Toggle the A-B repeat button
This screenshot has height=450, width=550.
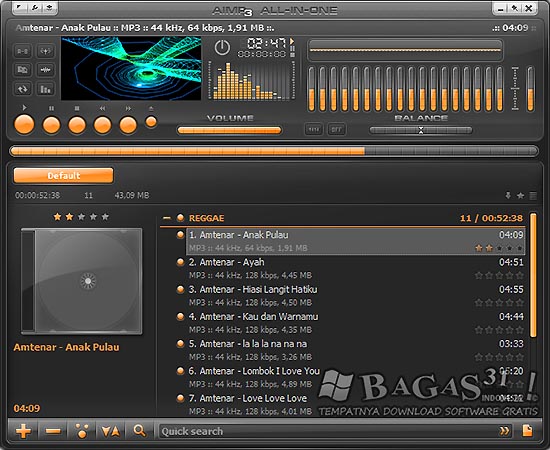click(x=23, y=51)
